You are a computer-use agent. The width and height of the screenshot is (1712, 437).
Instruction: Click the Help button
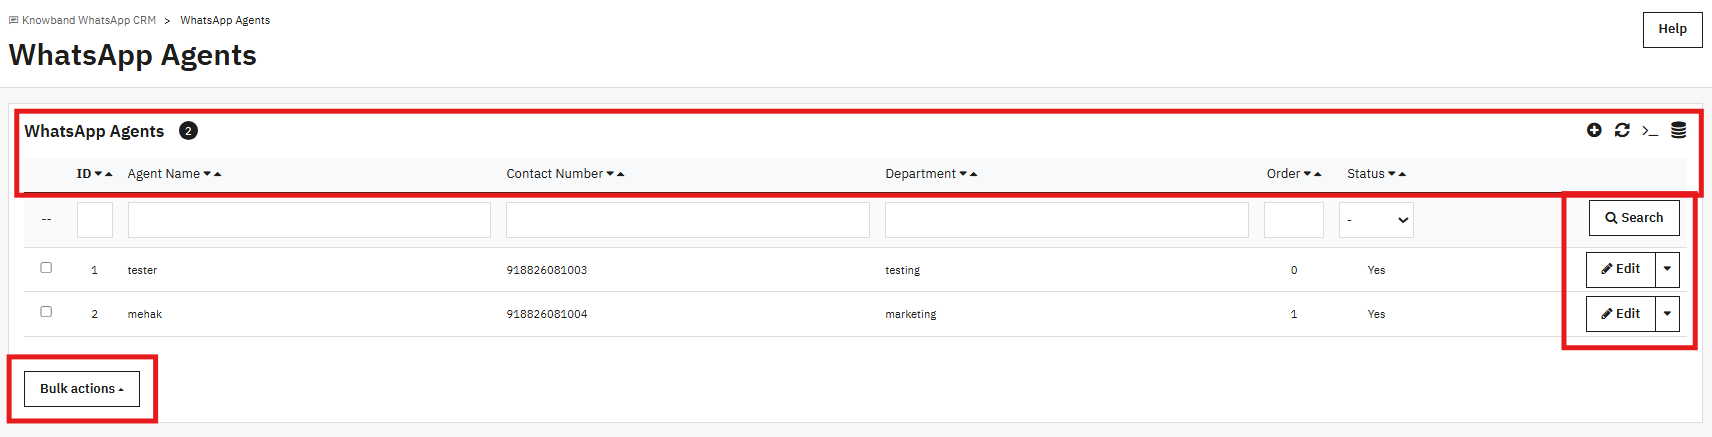pos(1672,29)
